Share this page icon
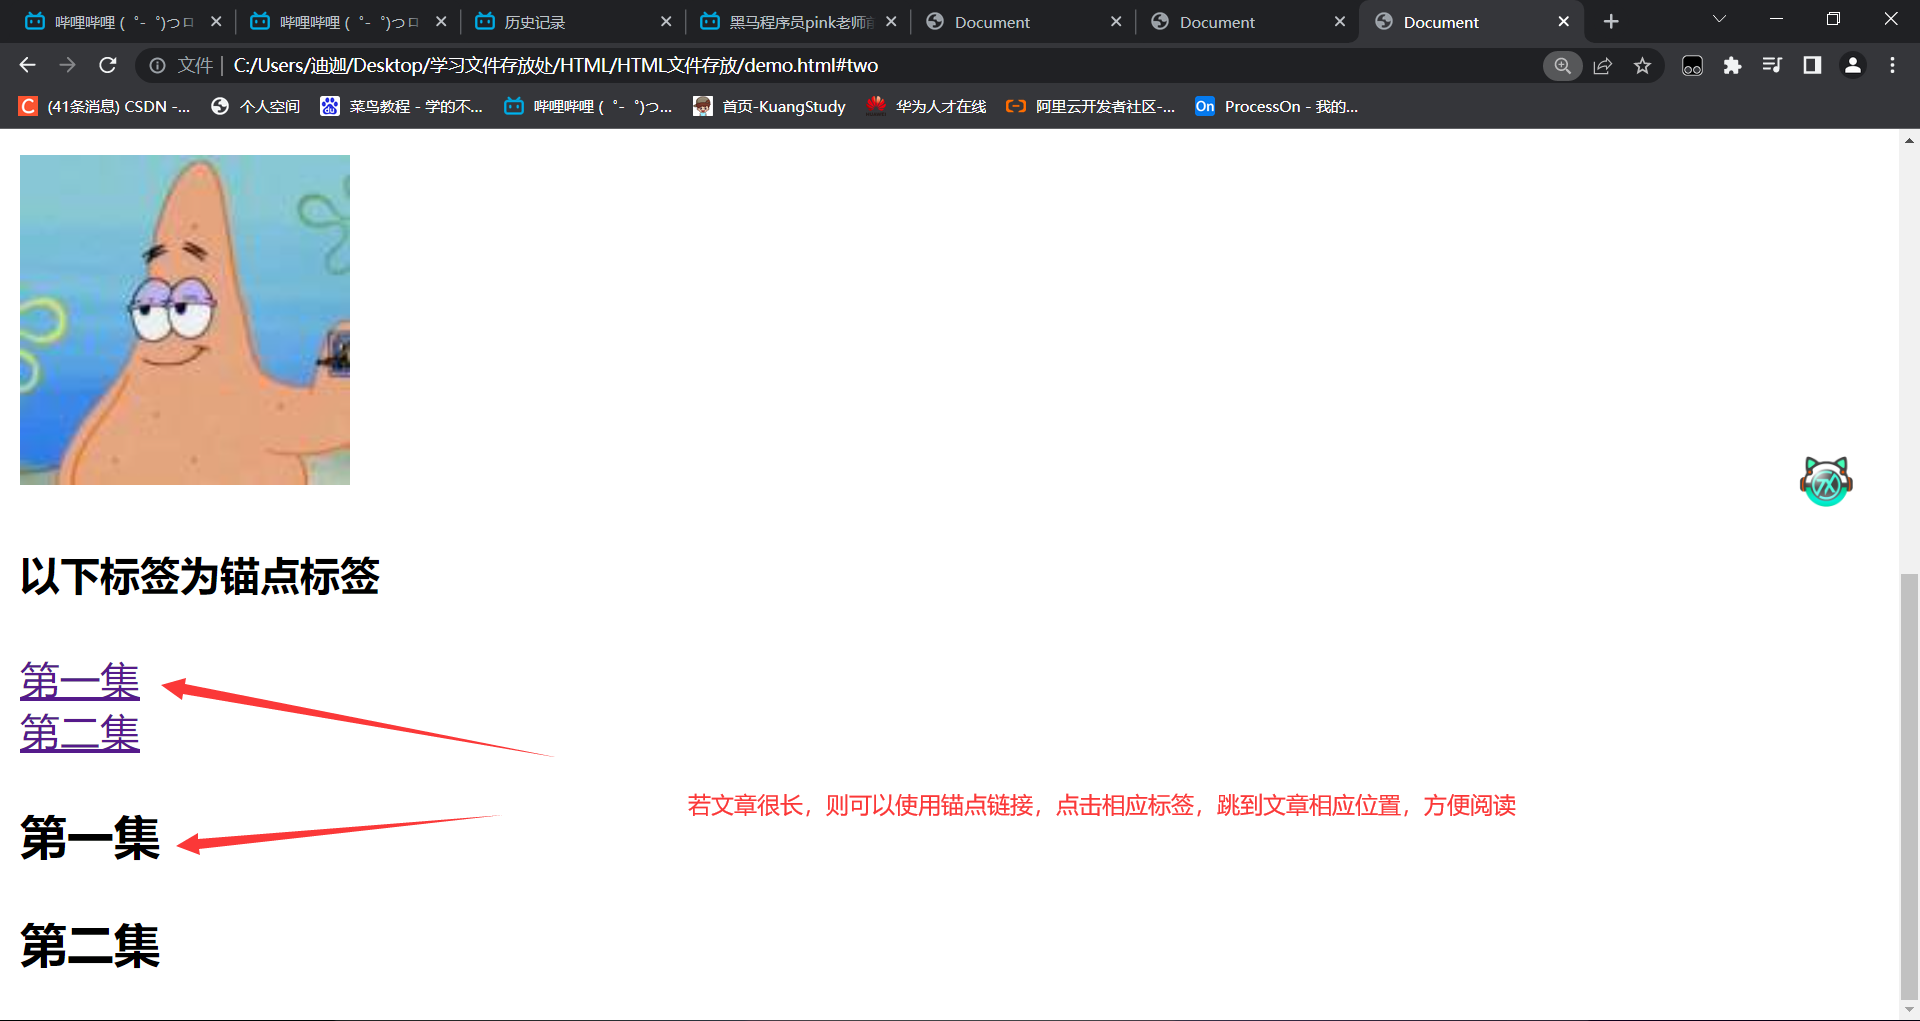The image size is (1920, 1021). 1603,65
